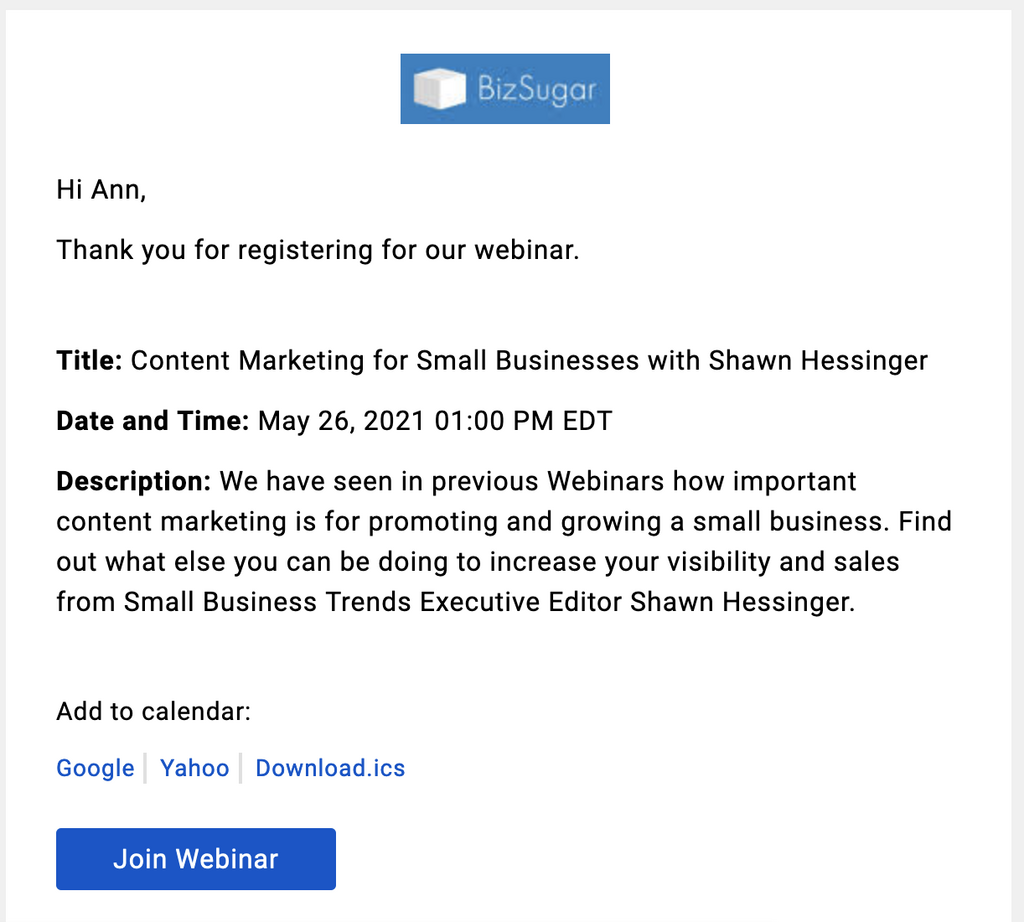Select the bold "Title:" label
This screenshot has height=922, width=1024.
pyautogui.click(x=89, y=360)
